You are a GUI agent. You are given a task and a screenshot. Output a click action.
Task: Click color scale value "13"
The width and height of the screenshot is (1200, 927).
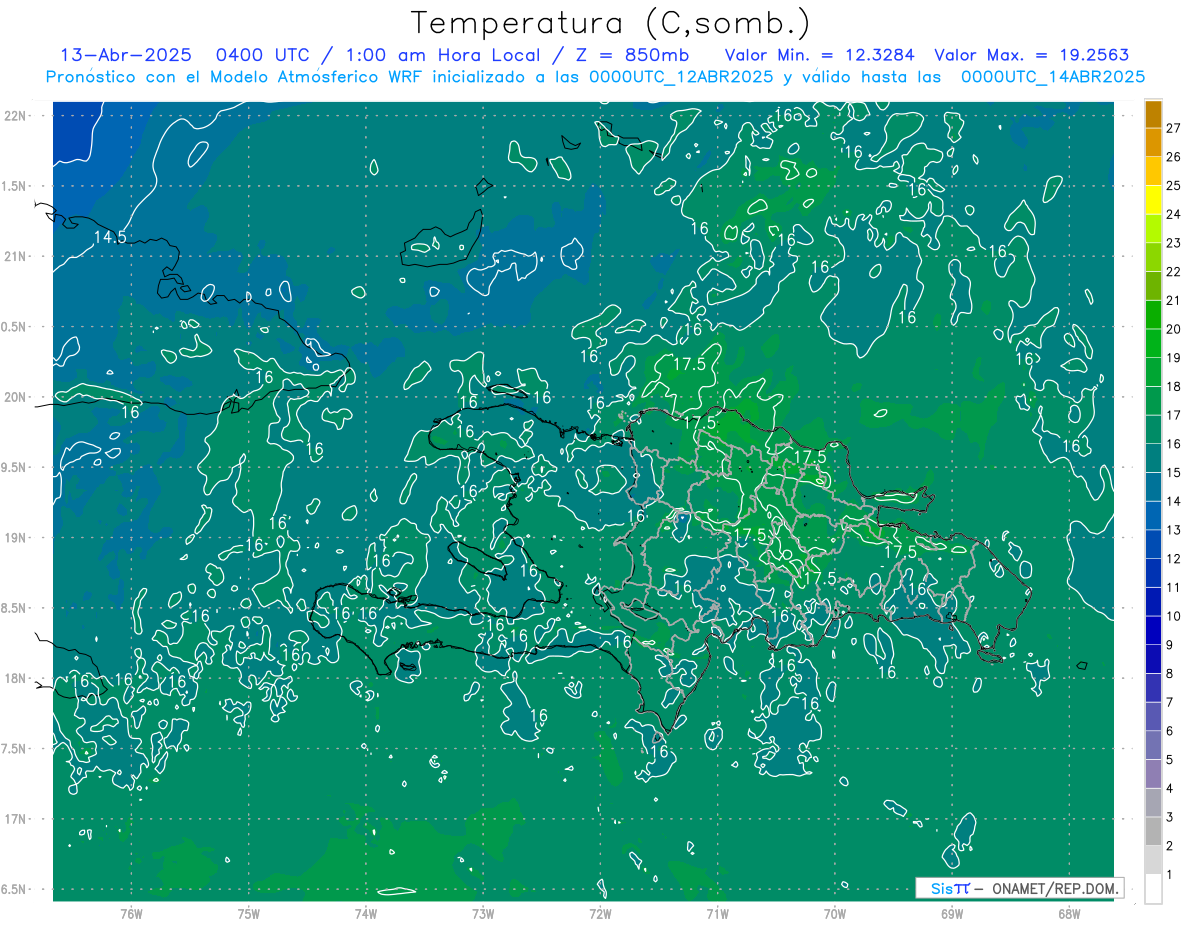(1174, 530)
